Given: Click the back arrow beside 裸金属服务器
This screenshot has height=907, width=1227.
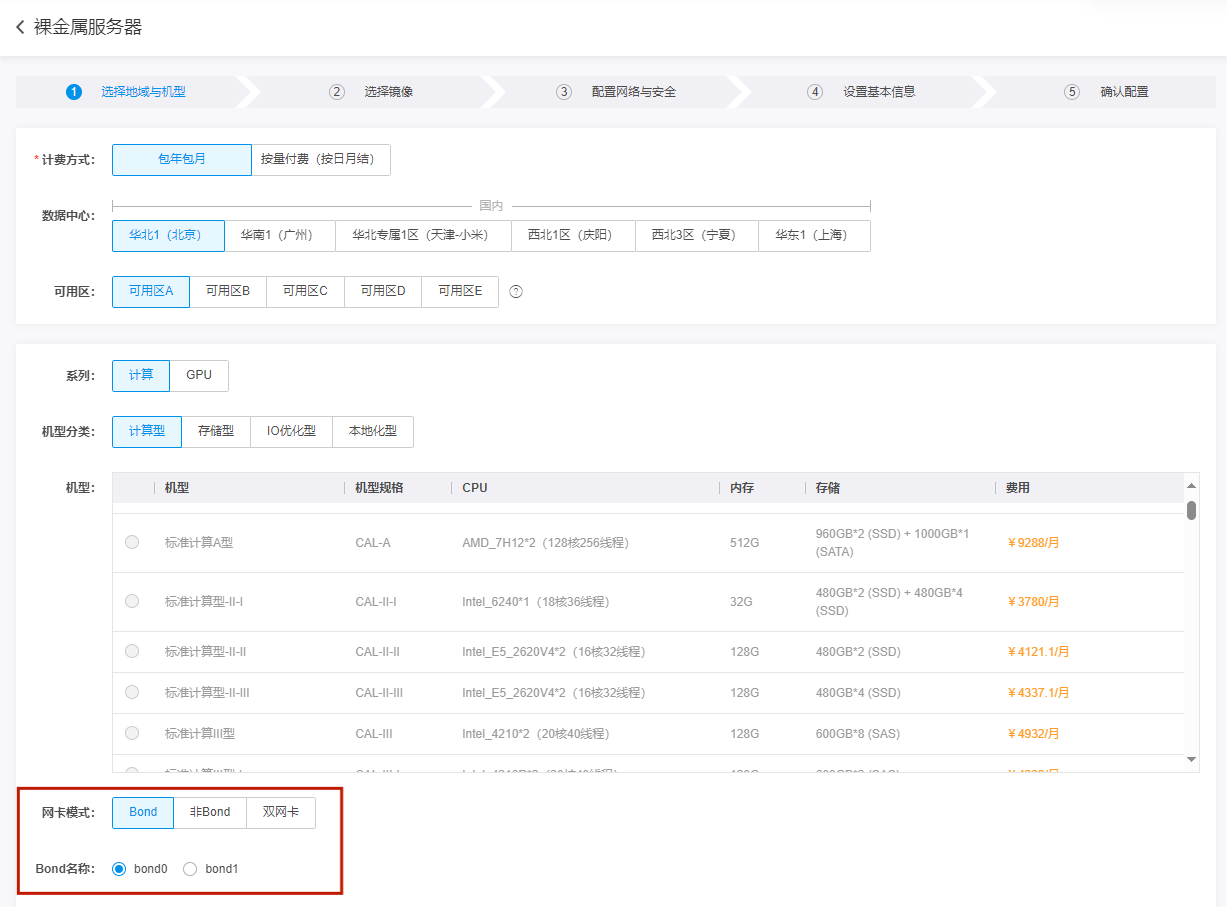Looking at the screenshot, I should tap(20, 28).
